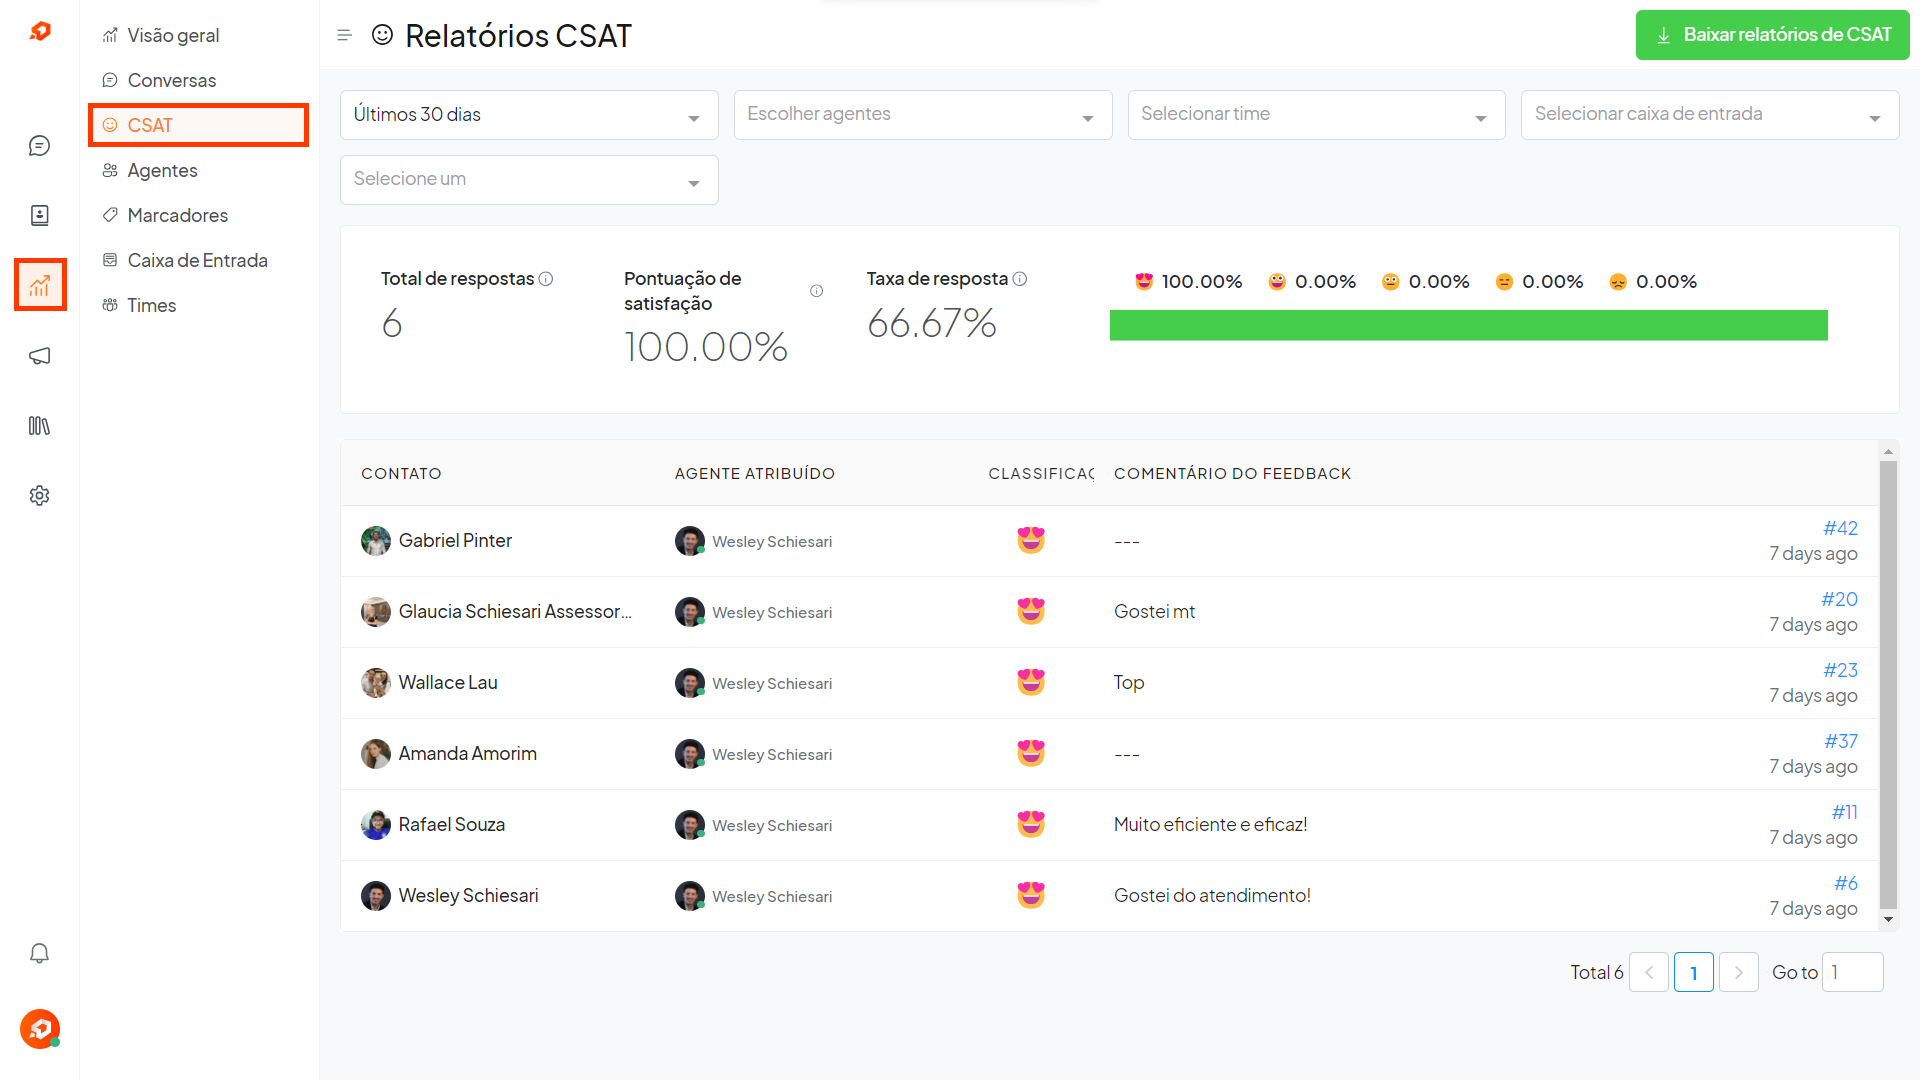Screen dimensions: 1920x1080
Task: Click the green satisfaction progress bar
Action: [x=1468, y=325]
